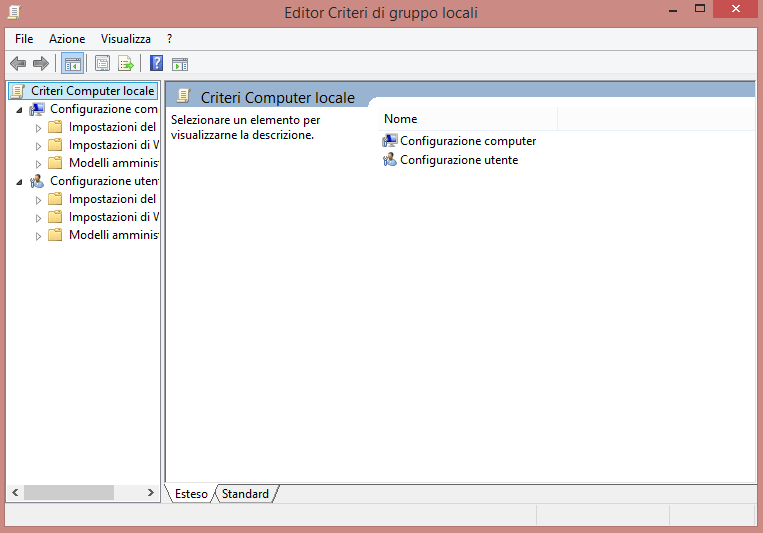The width and height of the screenshot is (763, 533).
Task: Select Criteri Computer locale root node
Action: 92,91
